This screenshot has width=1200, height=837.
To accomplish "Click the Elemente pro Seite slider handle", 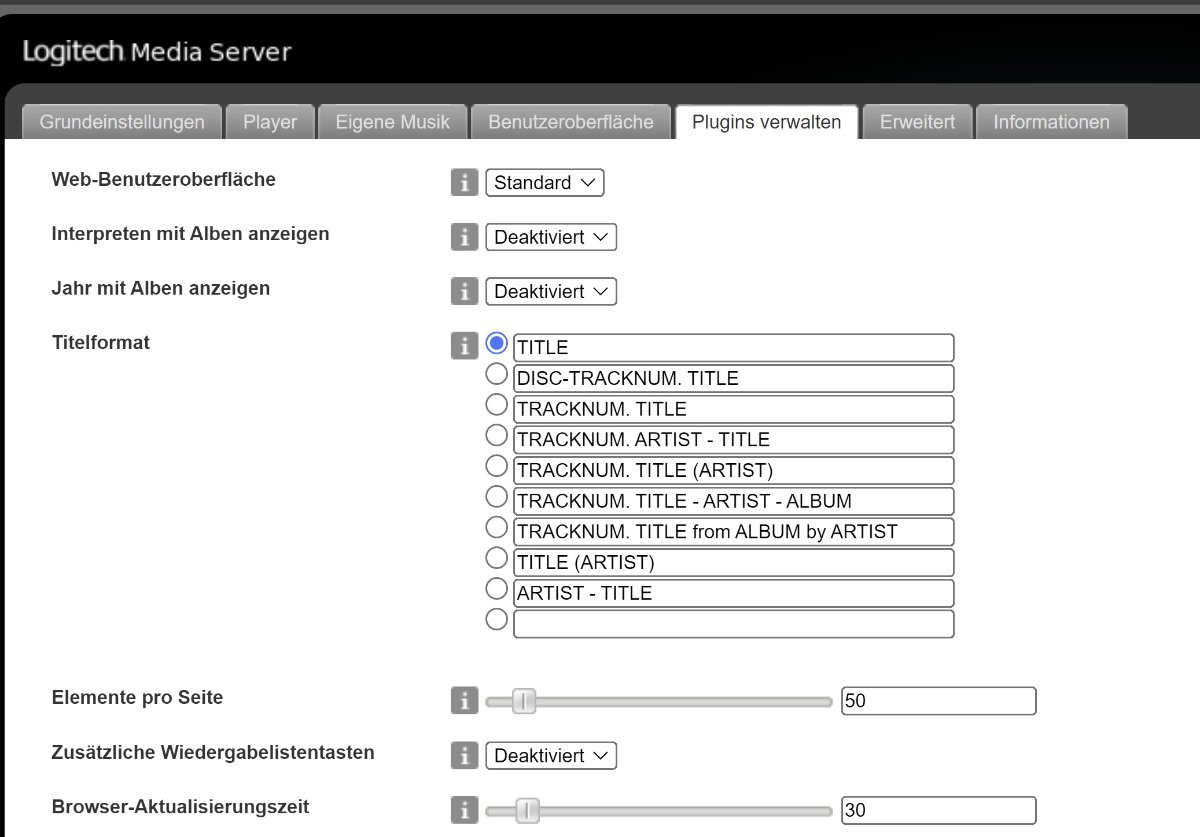I will coord(524,702).
